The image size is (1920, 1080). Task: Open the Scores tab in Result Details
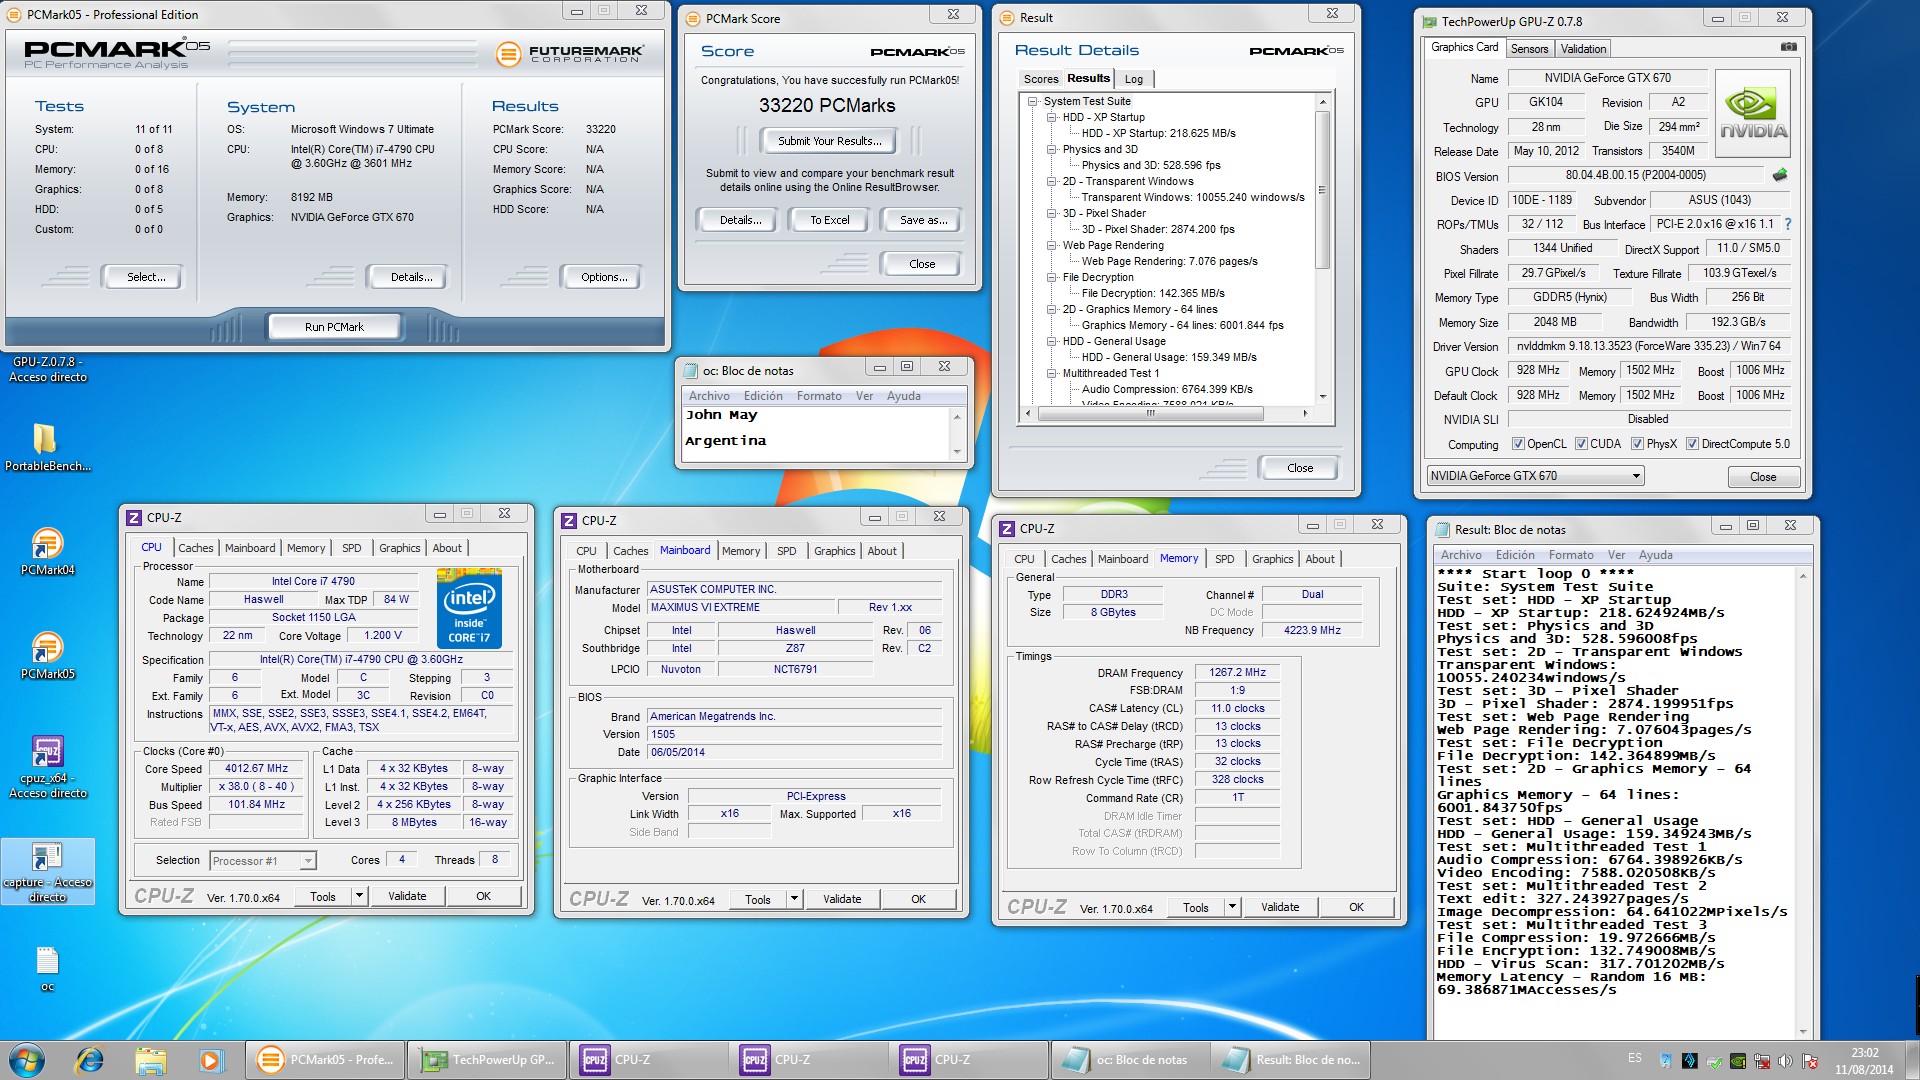click(1040, 79)
